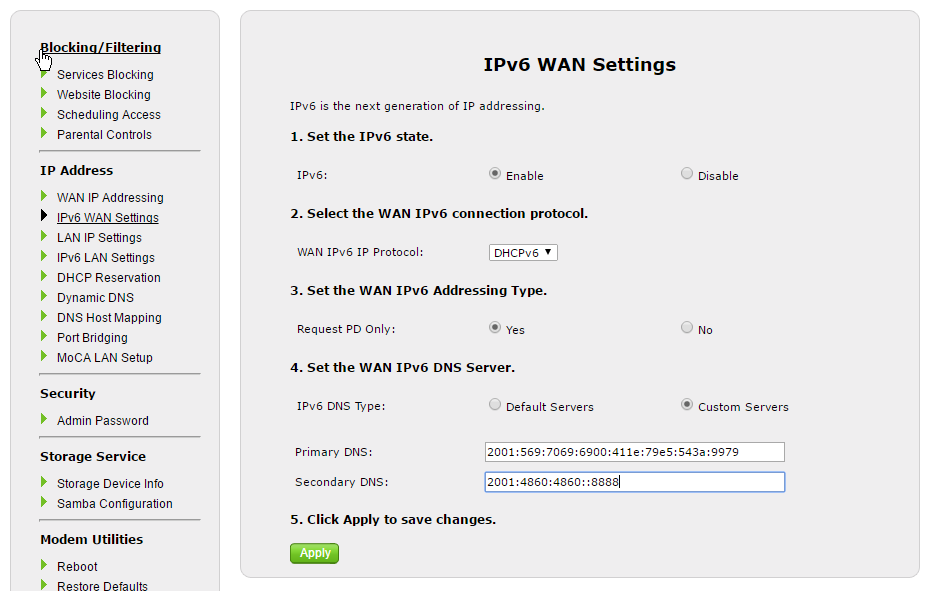Open the Blocking/Filtering section link
The image size is (933, 591).
tap(100, 48)
